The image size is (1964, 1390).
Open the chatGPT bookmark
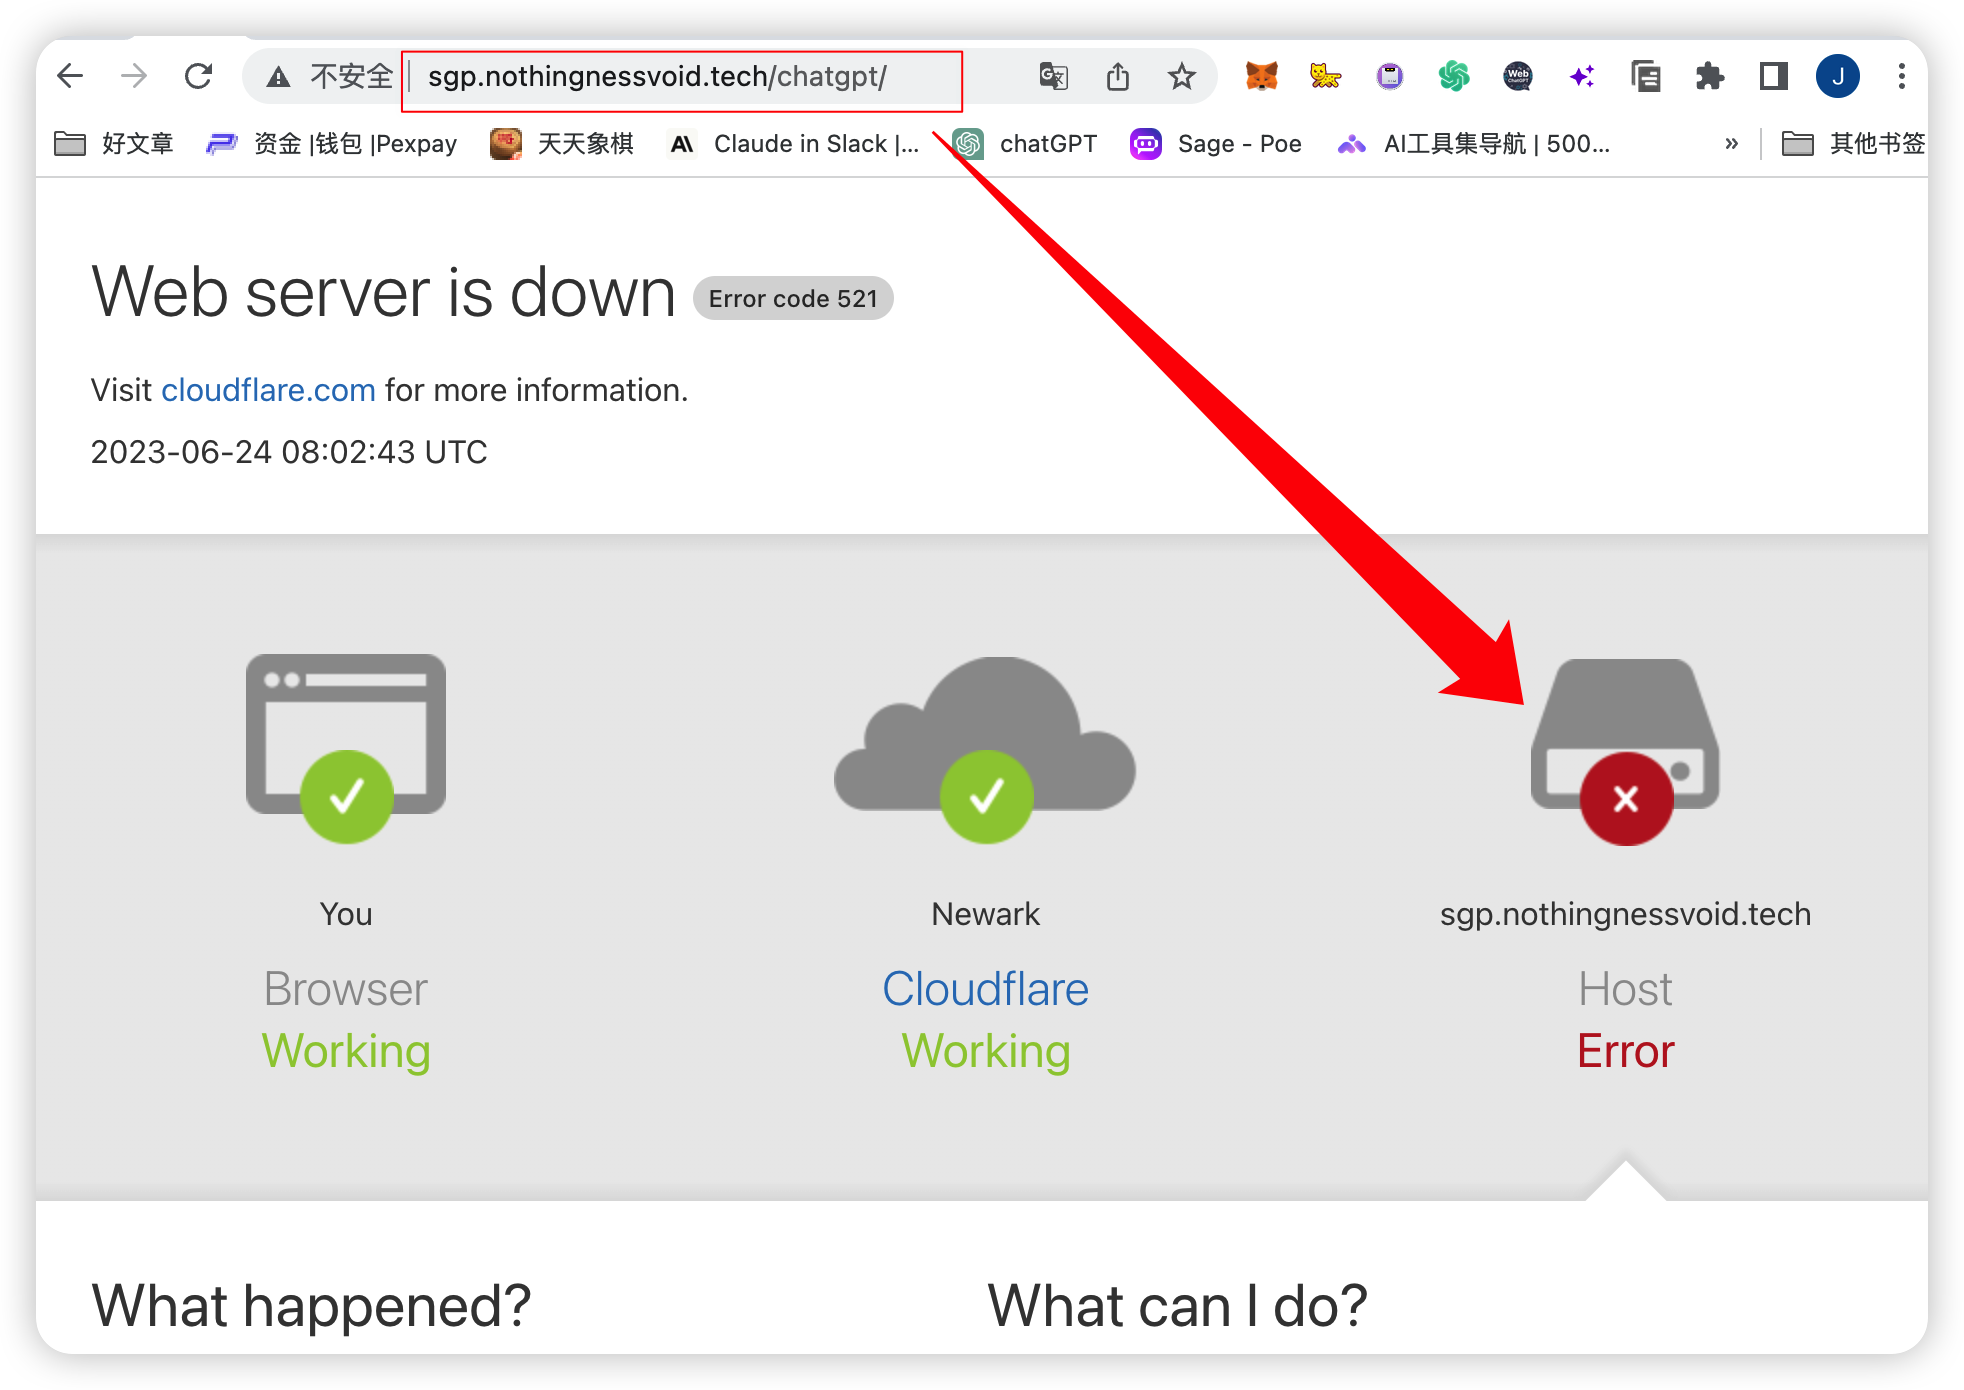pos(1025,144)
